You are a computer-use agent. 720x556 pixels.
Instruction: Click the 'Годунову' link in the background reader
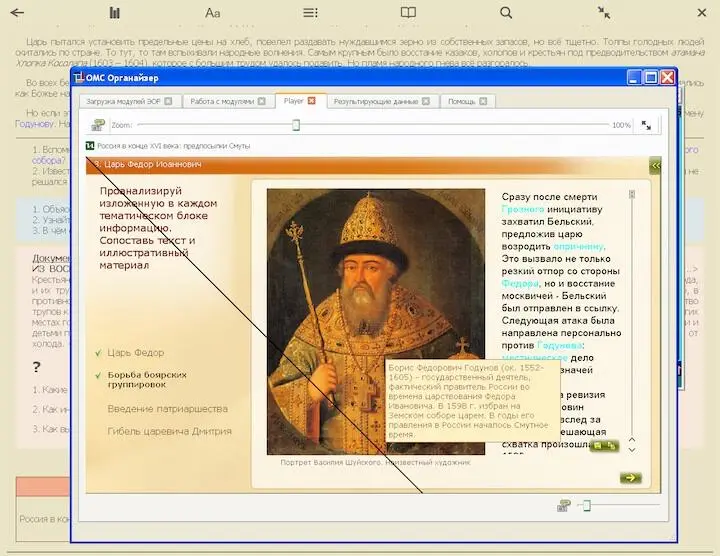[x=32, y=124]
